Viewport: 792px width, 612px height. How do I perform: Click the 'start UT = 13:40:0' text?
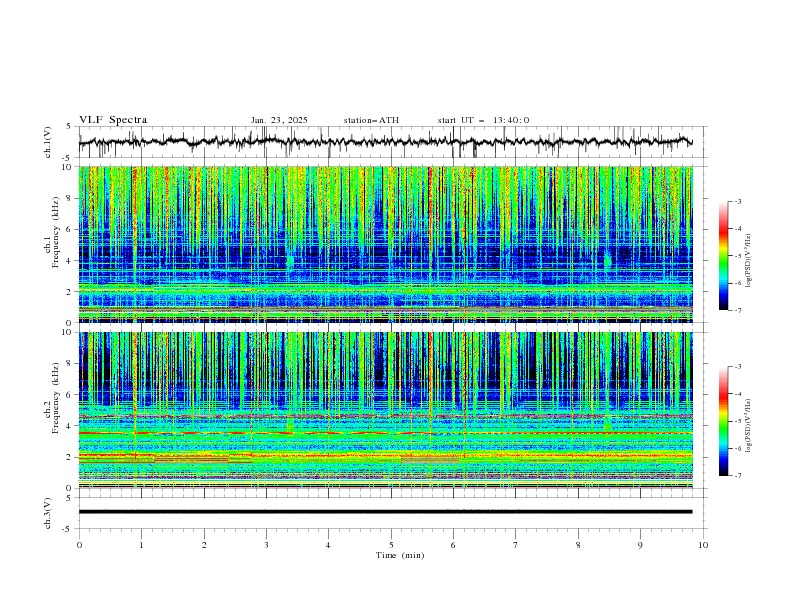tap(483, 120)
